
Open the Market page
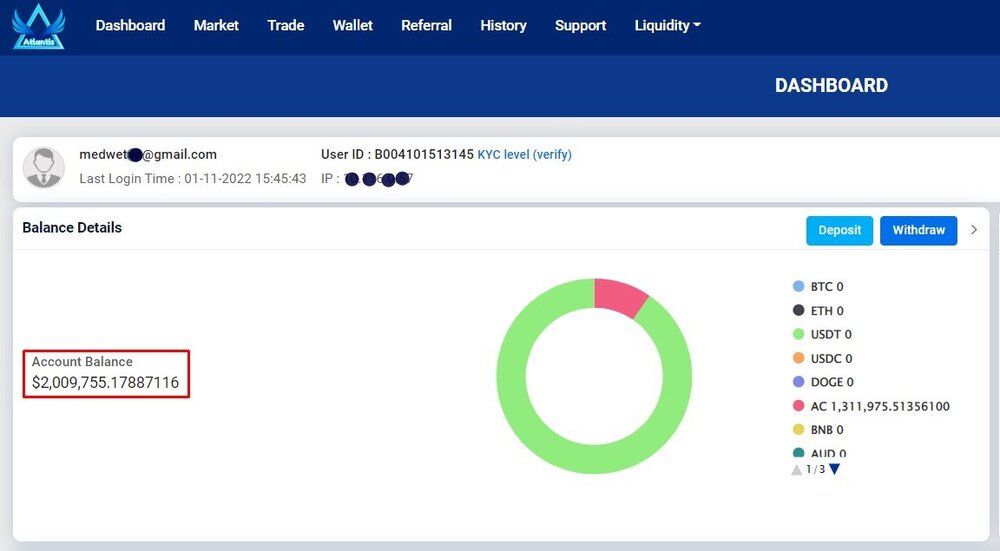click(x=216, y=26)
